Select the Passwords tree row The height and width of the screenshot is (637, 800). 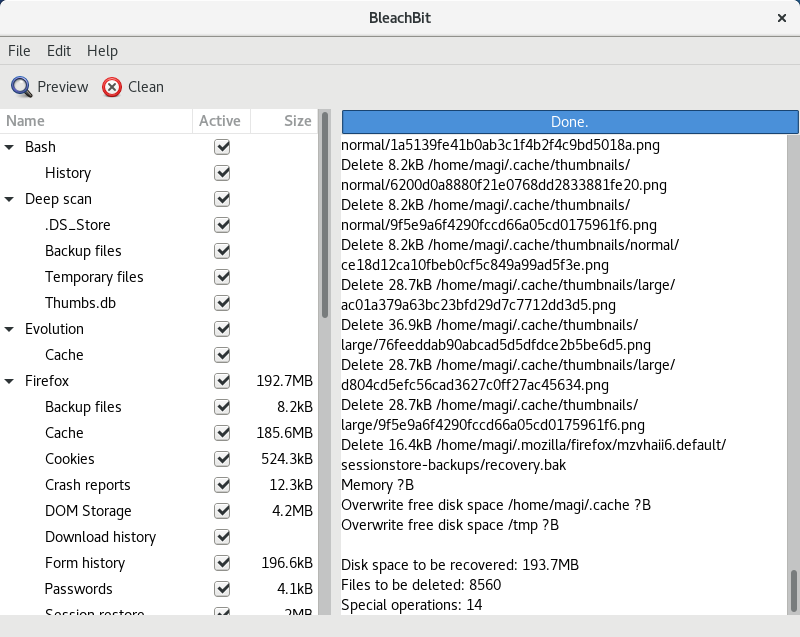(x=159, y=590)
